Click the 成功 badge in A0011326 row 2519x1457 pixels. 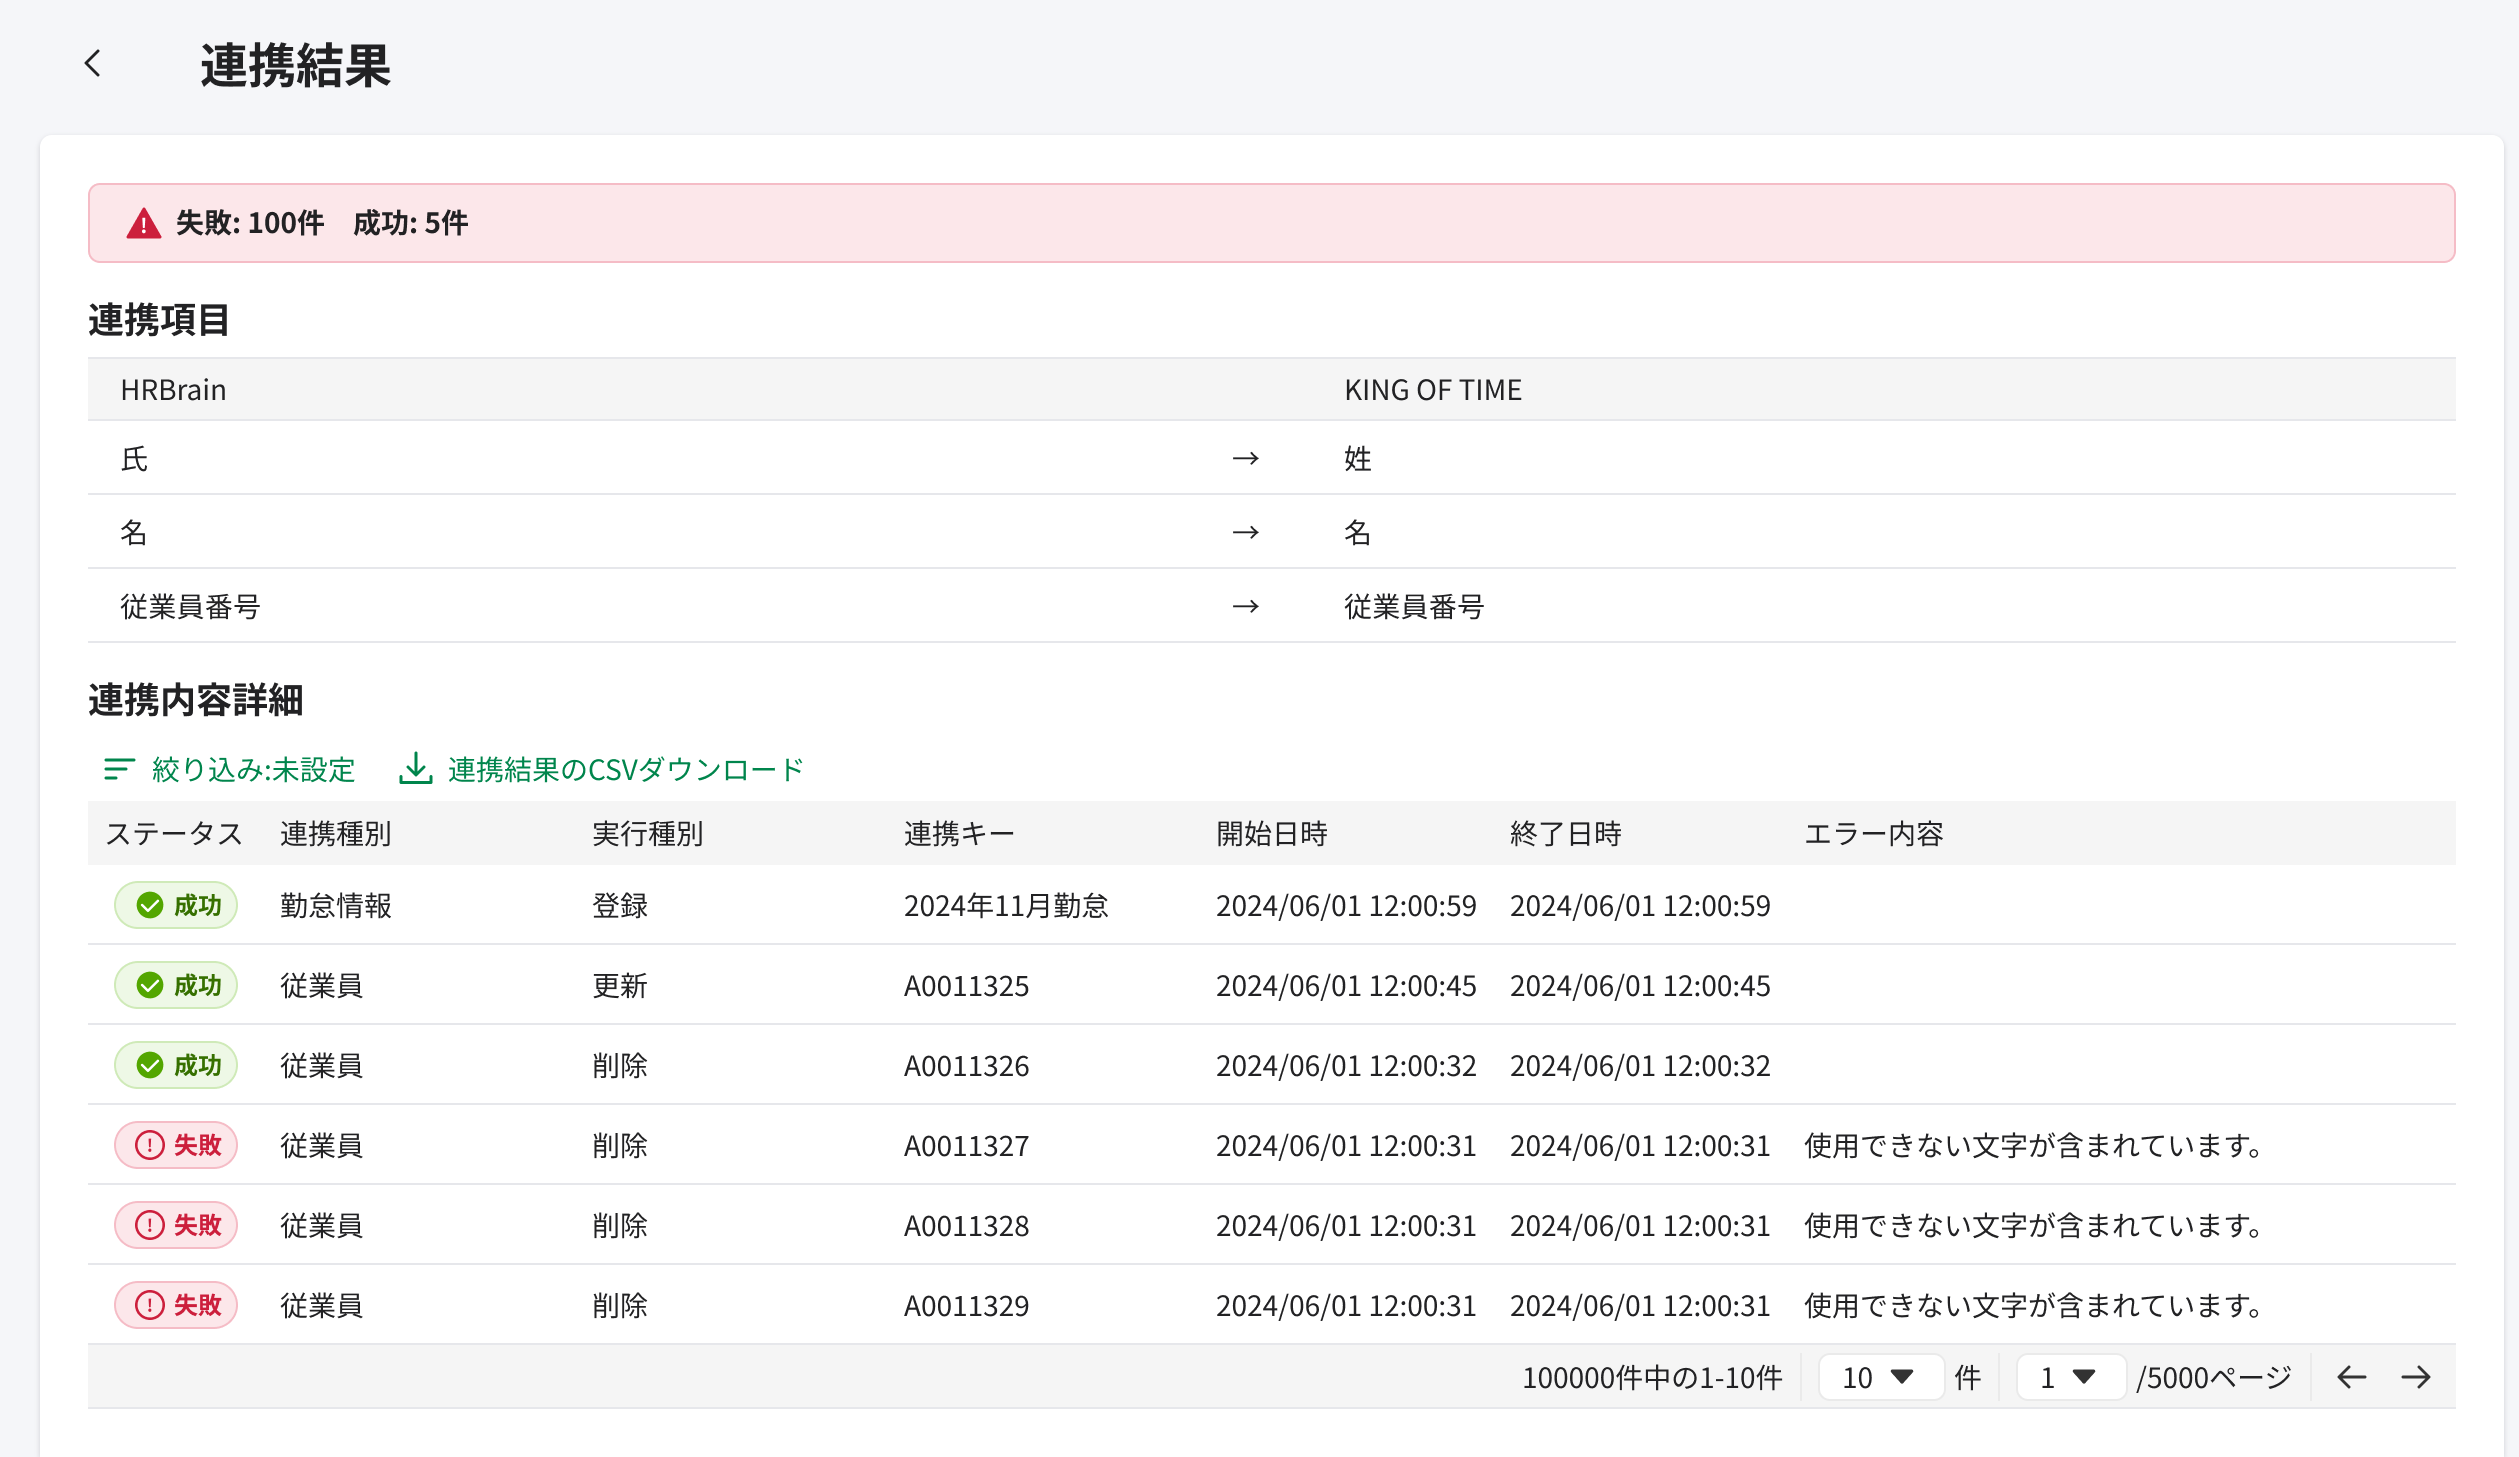176,1065
